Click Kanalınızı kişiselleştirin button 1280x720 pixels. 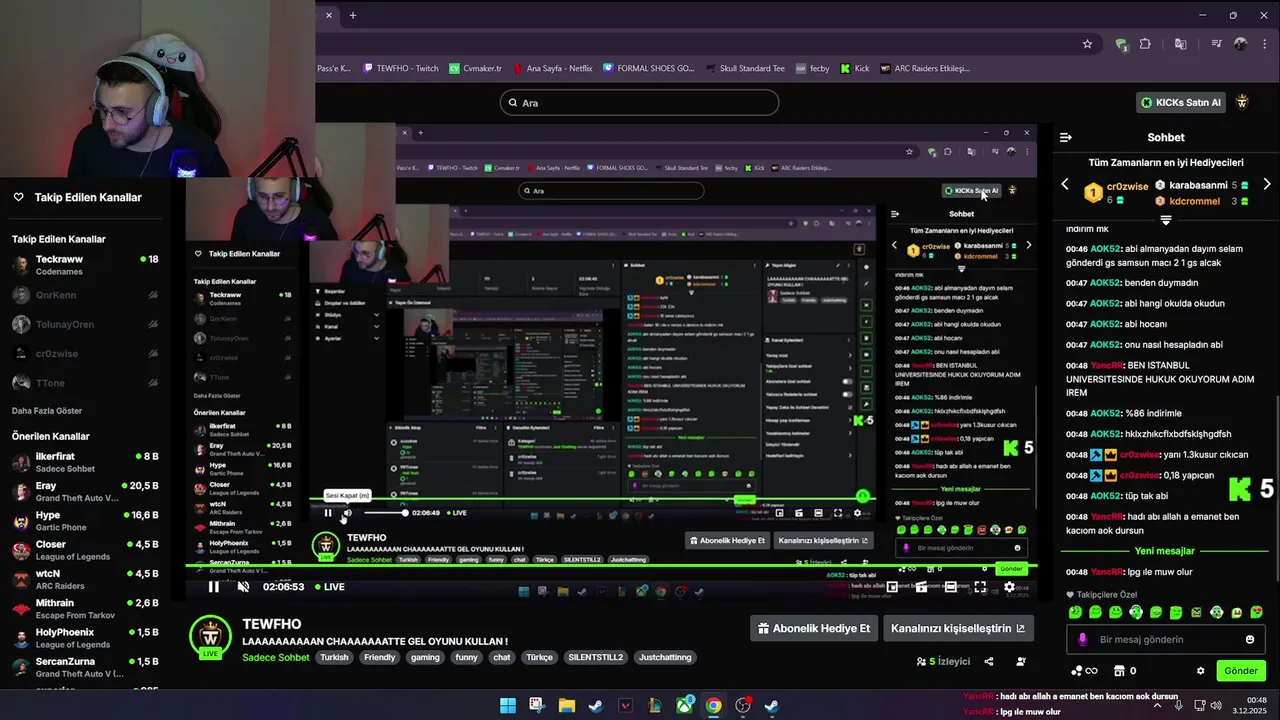[x=958, y=628]
